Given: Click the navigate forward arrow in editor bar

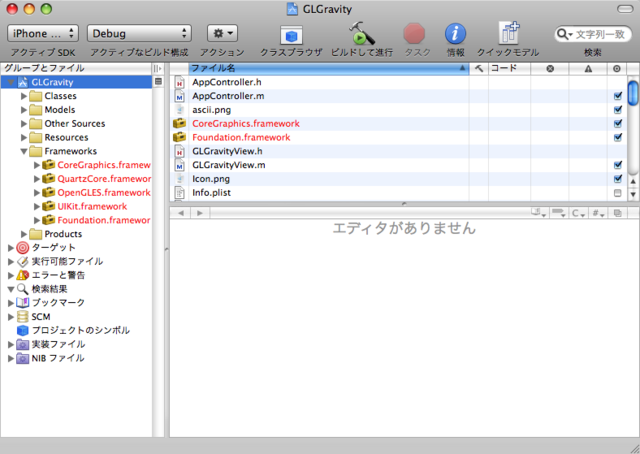Looking at the screenshot, I should pyautogui.click(x=200, y=213).
